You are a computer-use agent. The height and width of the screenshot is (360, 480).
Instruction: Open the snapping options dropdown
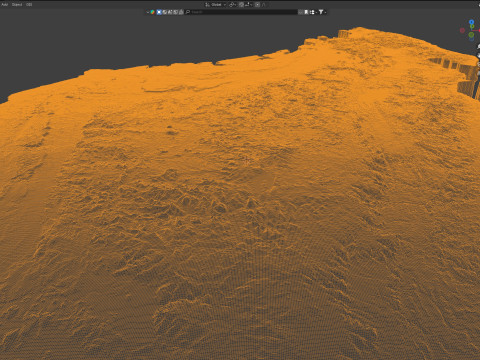click(x=249, y=5)
